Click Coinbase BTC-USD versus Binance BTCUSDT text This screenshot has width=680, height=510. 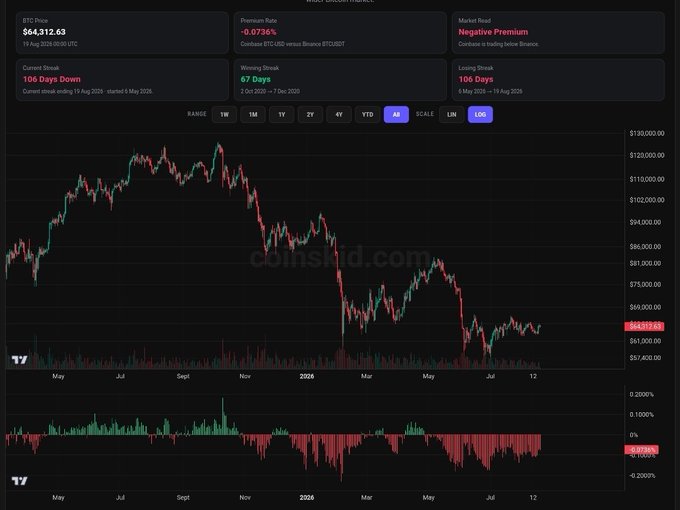click(x=293, y=44)
